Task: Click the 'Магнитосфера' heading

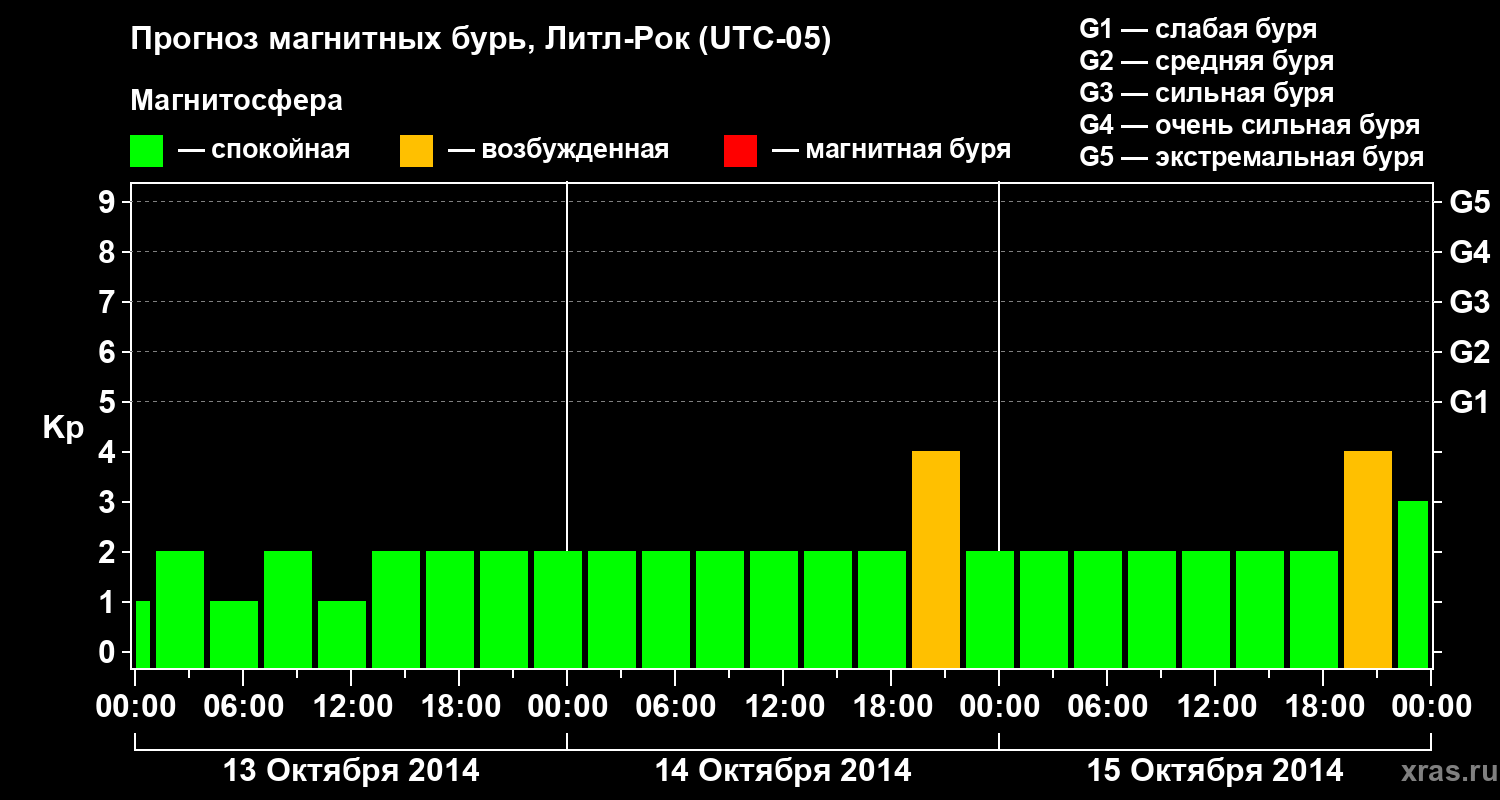Action: 236,101
